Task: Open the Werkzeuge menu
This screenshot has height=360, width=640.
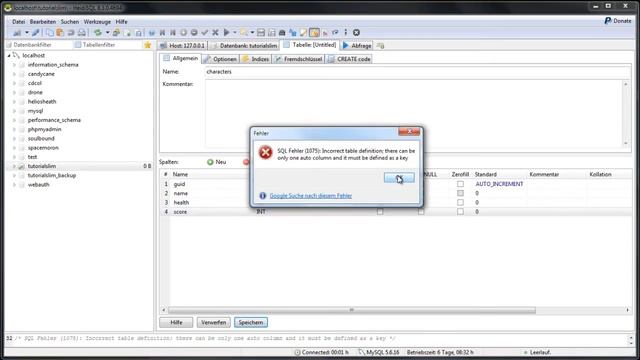Action: (x=97, y=22)
